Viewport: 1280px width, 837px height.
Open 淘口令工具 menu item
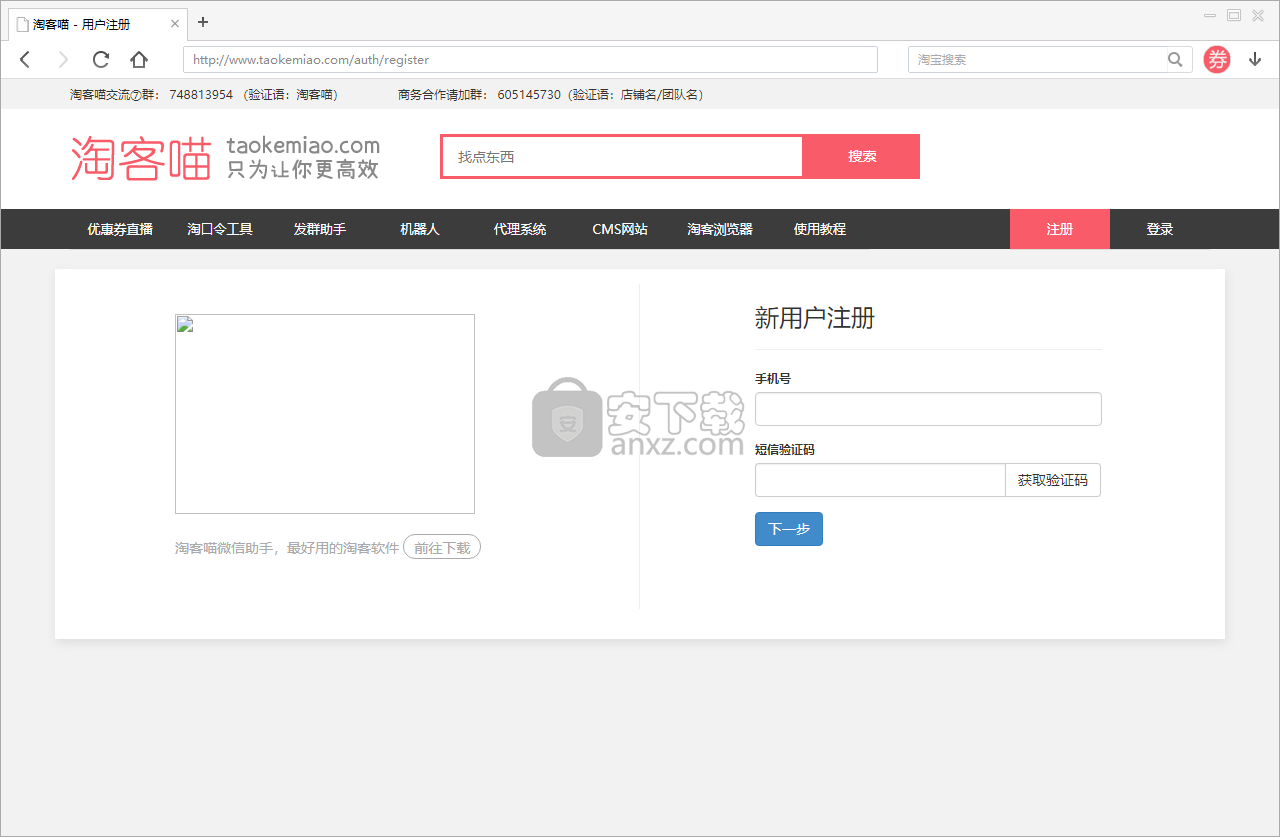220,229
